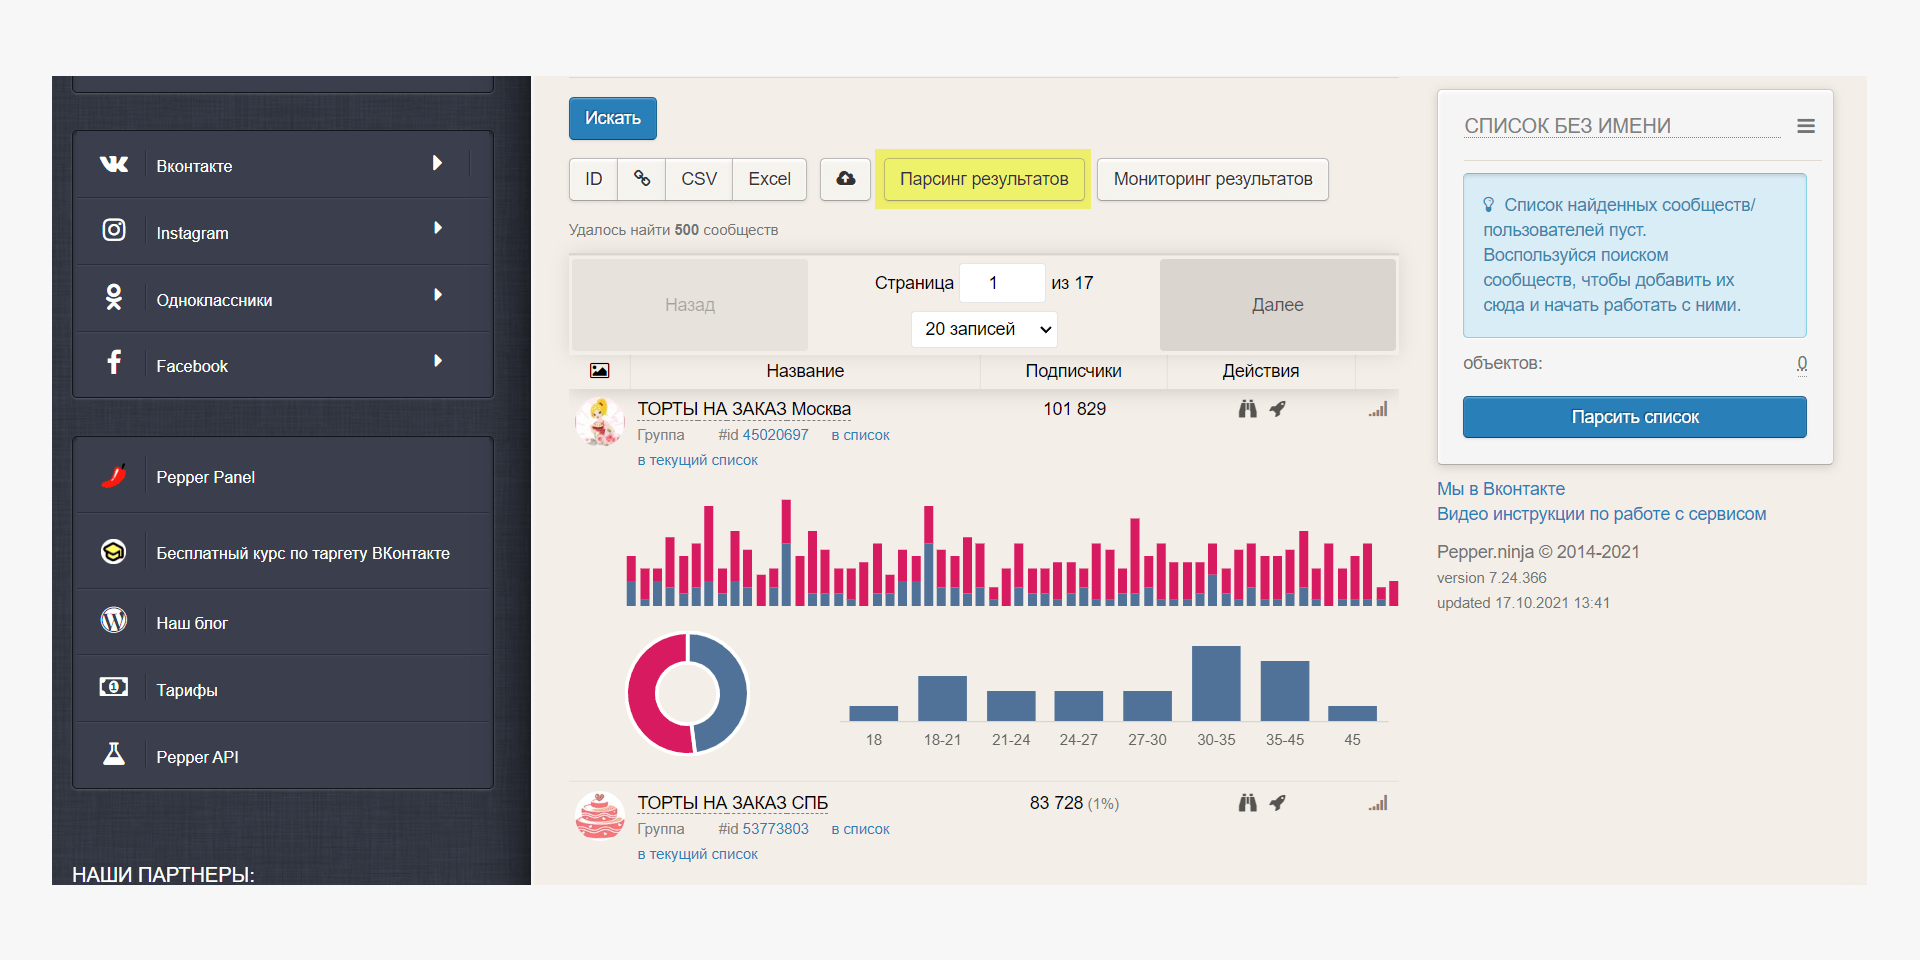This screenshot has width=1920, height=960.
Task: Open statistics bars icon for ТОРТЫ НА ЗАКАЗ СПБ
Action: (1378, 804)
